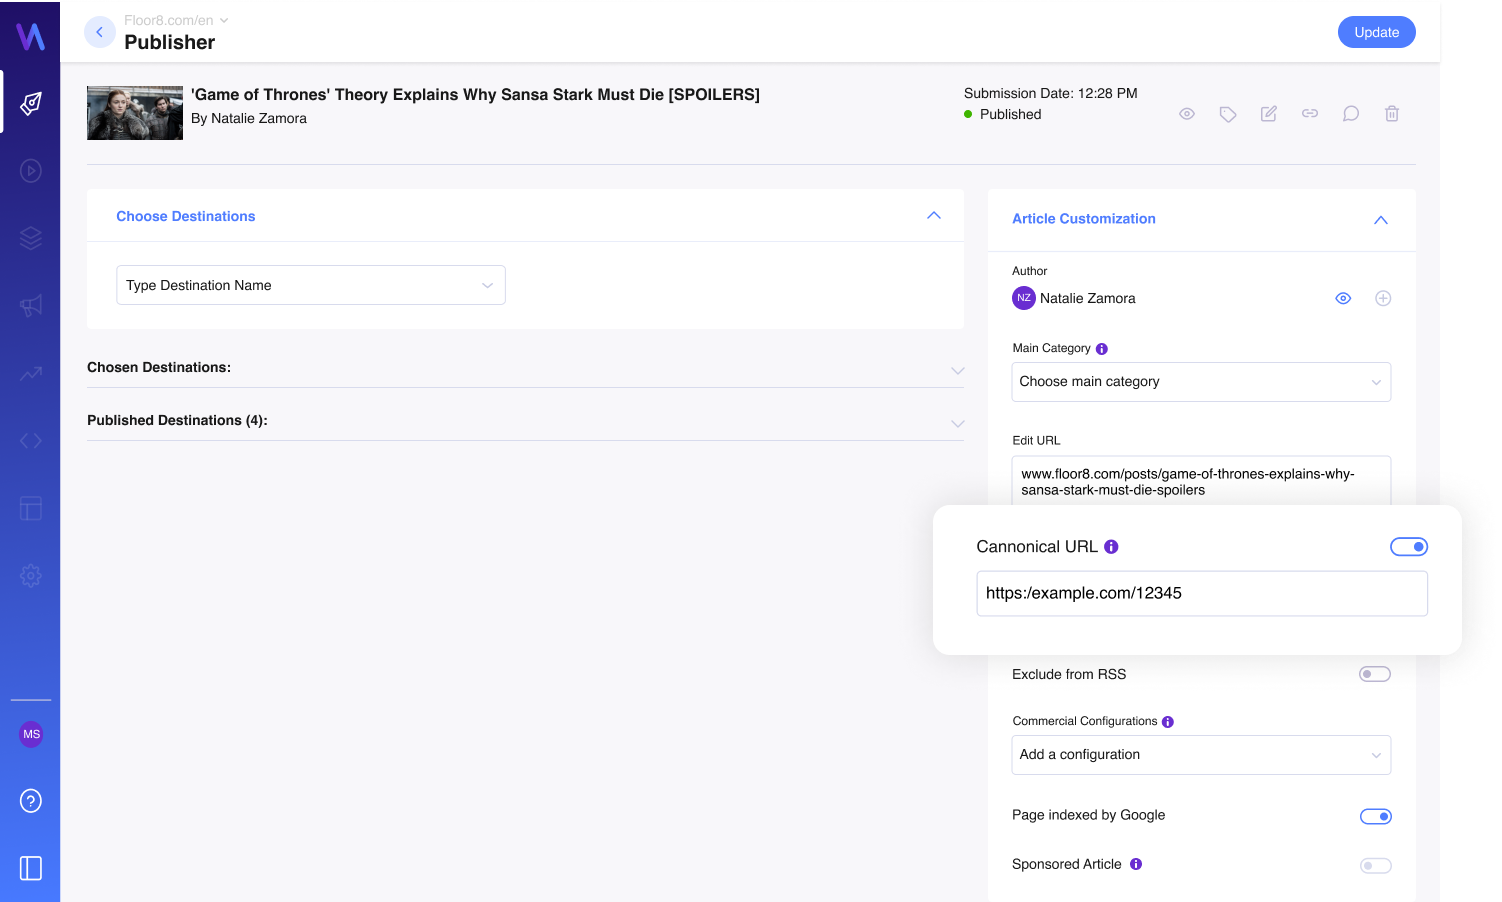This screenshot has height=902, width=1502.
Task: Open the Floor8.com/en site dropdown
Action: (176, 20)
